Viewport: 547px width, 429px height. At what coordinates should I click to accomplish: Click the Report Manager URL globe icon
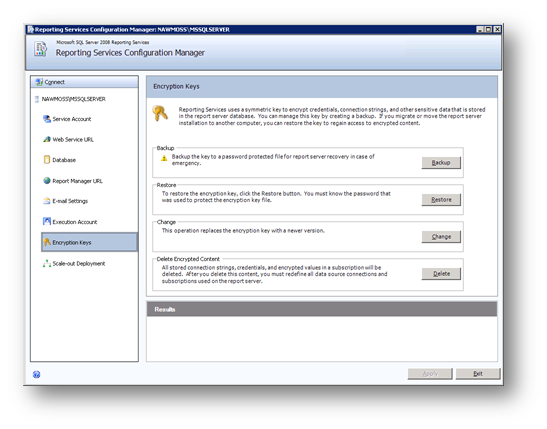[x=47, y=181]
